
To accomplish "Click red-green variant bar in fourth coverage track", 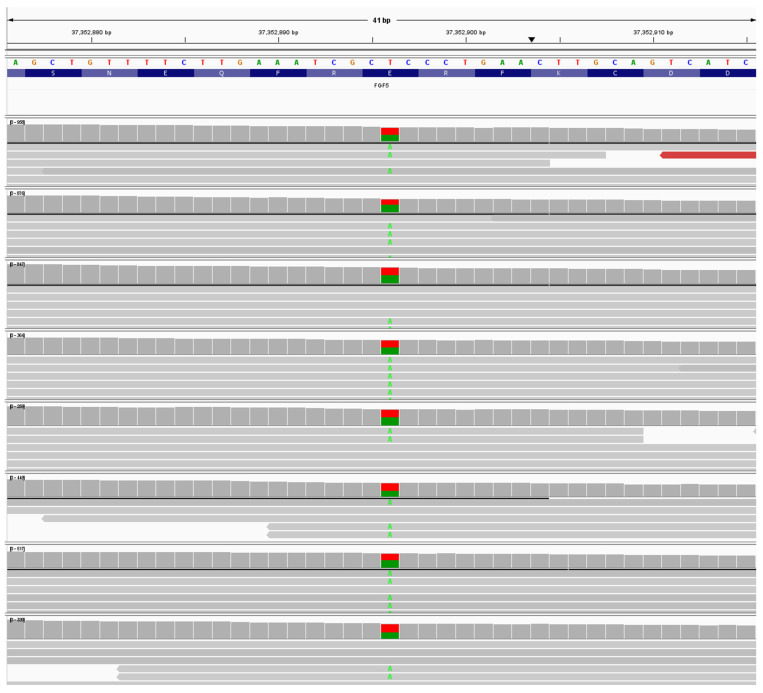I will (390, 347).
